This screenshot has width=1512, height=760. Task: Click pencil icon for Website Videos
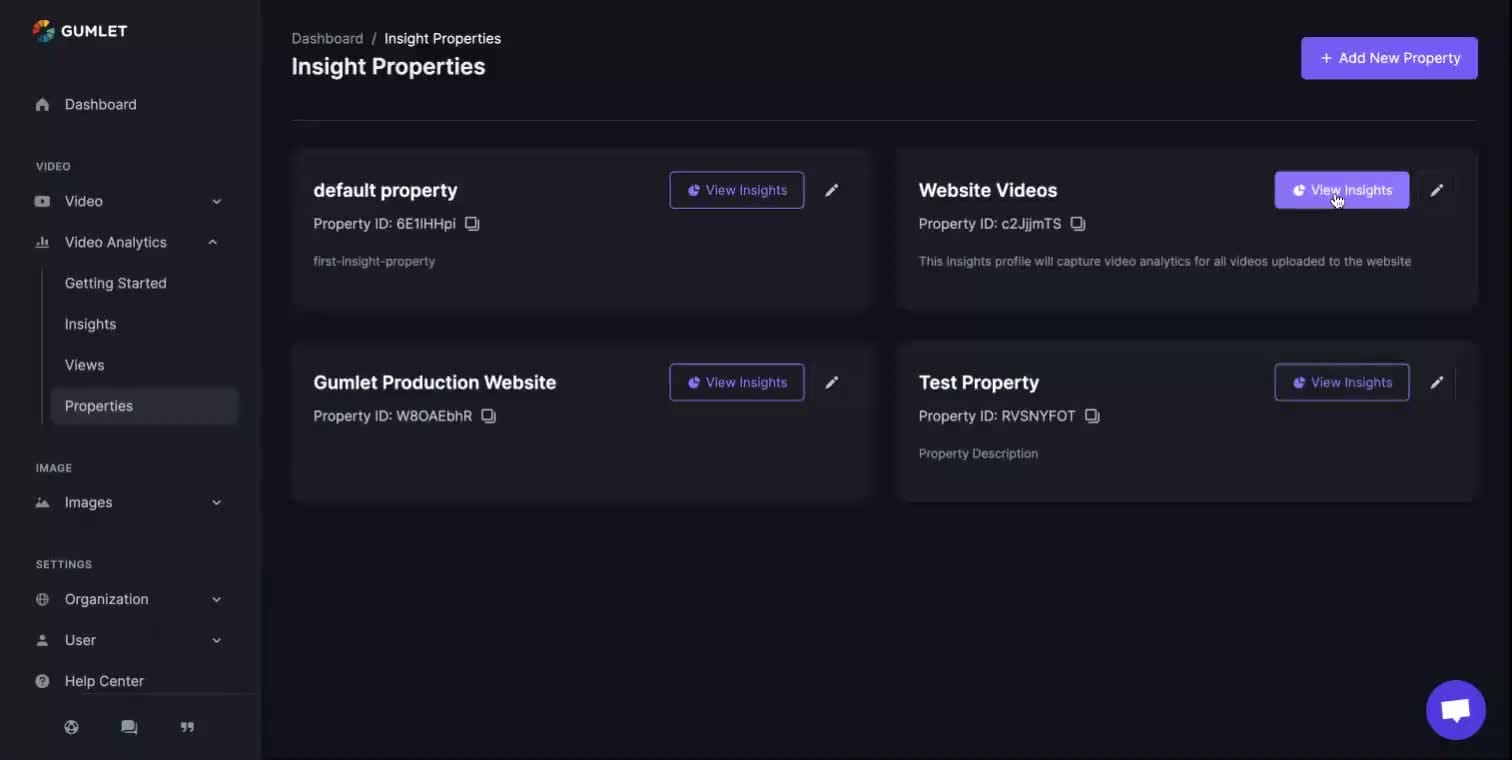click(1437, 190)
